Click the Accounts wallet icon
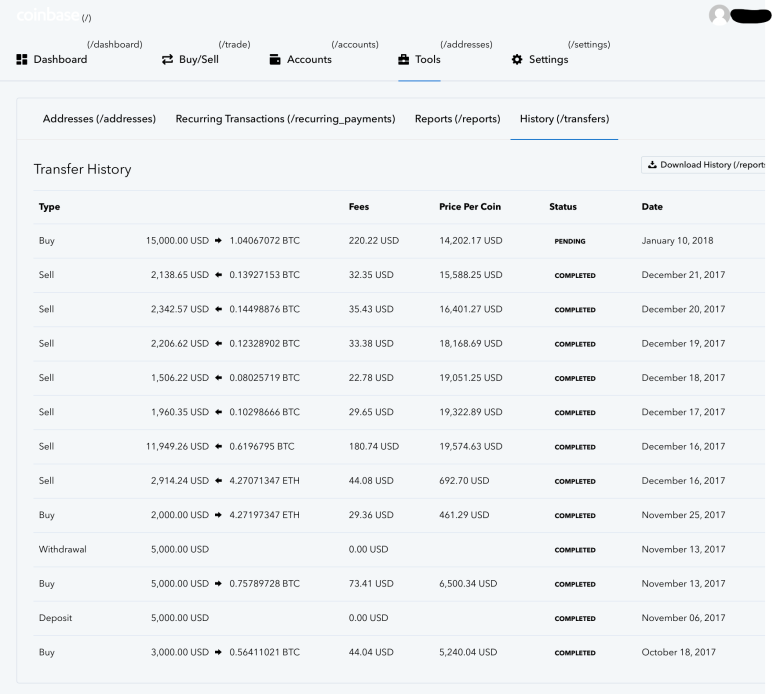Viewport: 773px width, 694px height. click(x=275, y=60)
